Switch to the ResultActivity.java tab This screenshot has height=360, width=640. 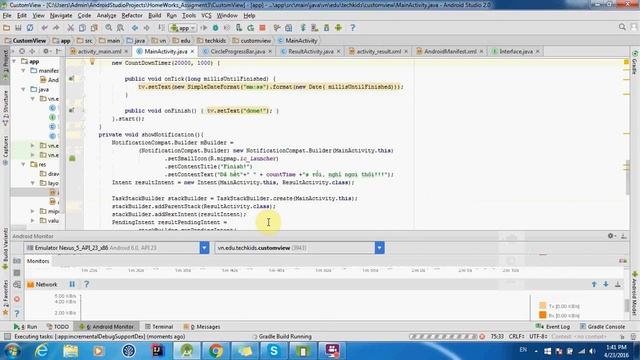tap(311, 51)
